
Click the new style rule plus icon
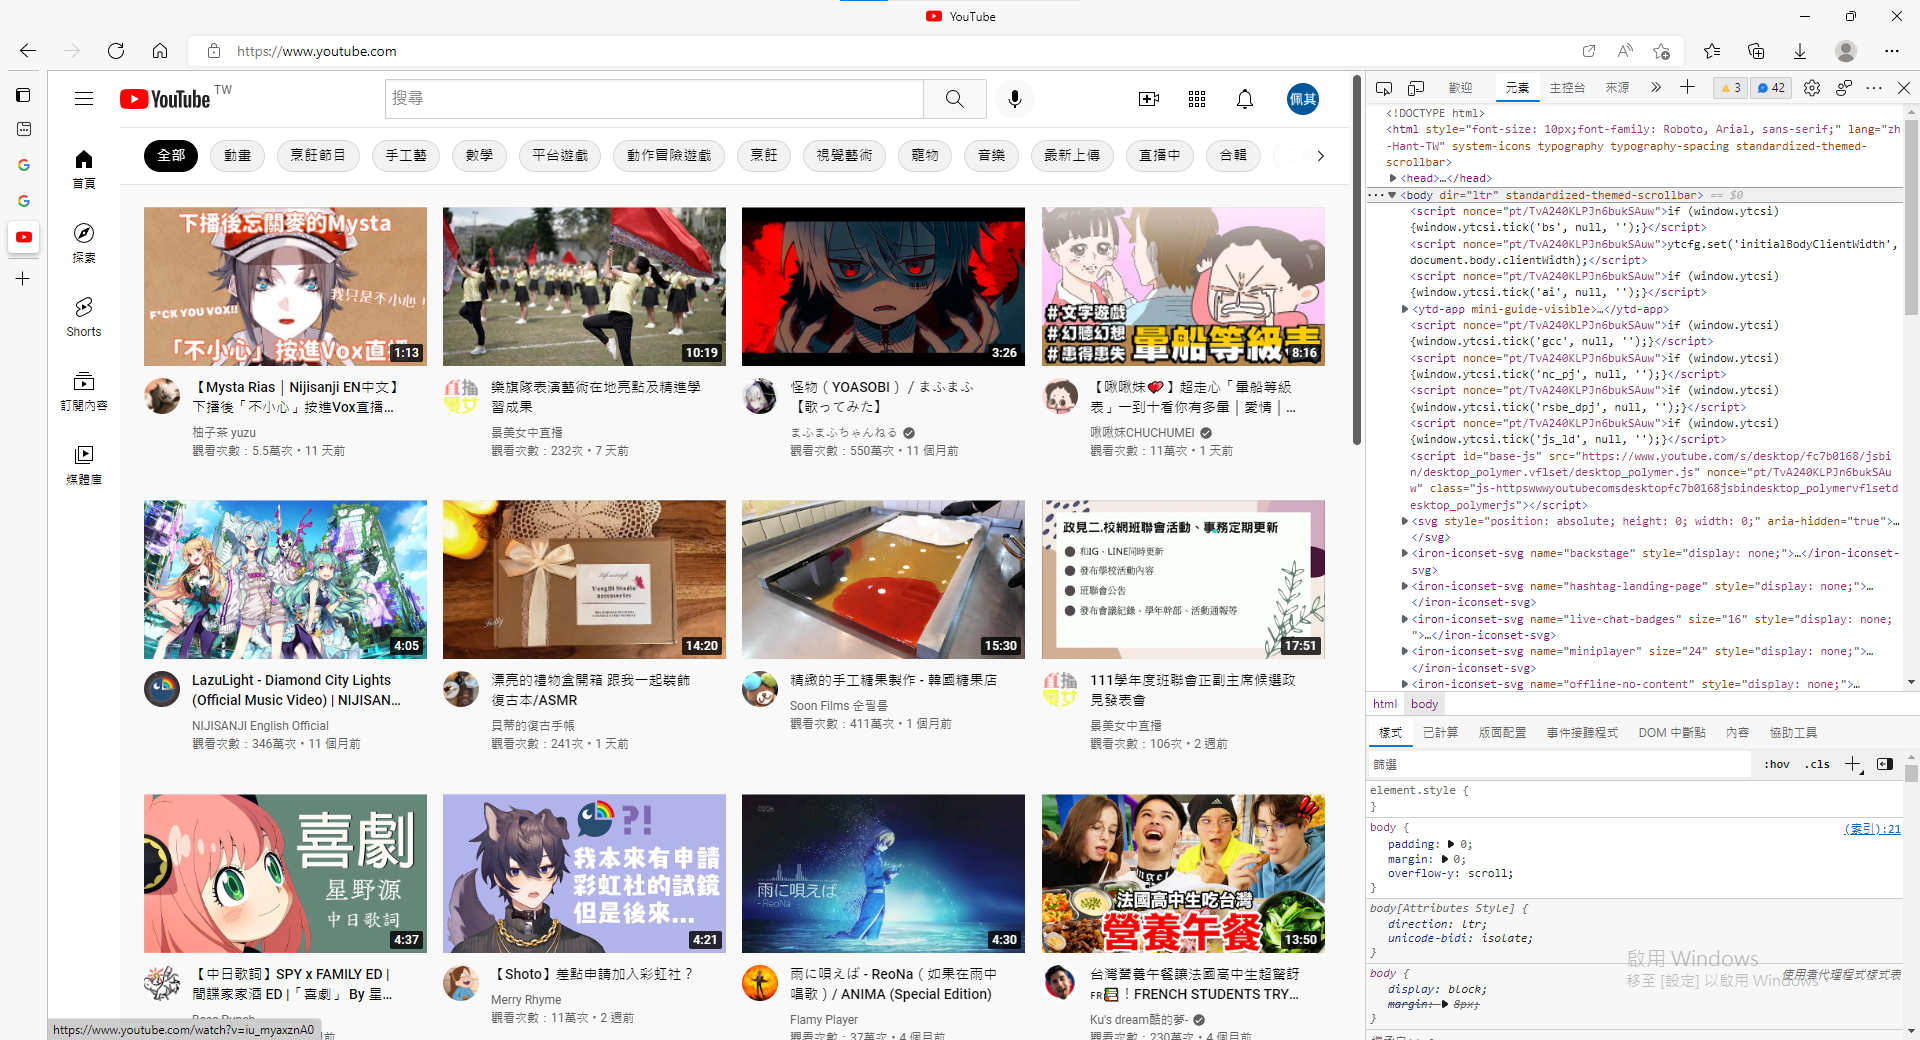point(1853,764)
